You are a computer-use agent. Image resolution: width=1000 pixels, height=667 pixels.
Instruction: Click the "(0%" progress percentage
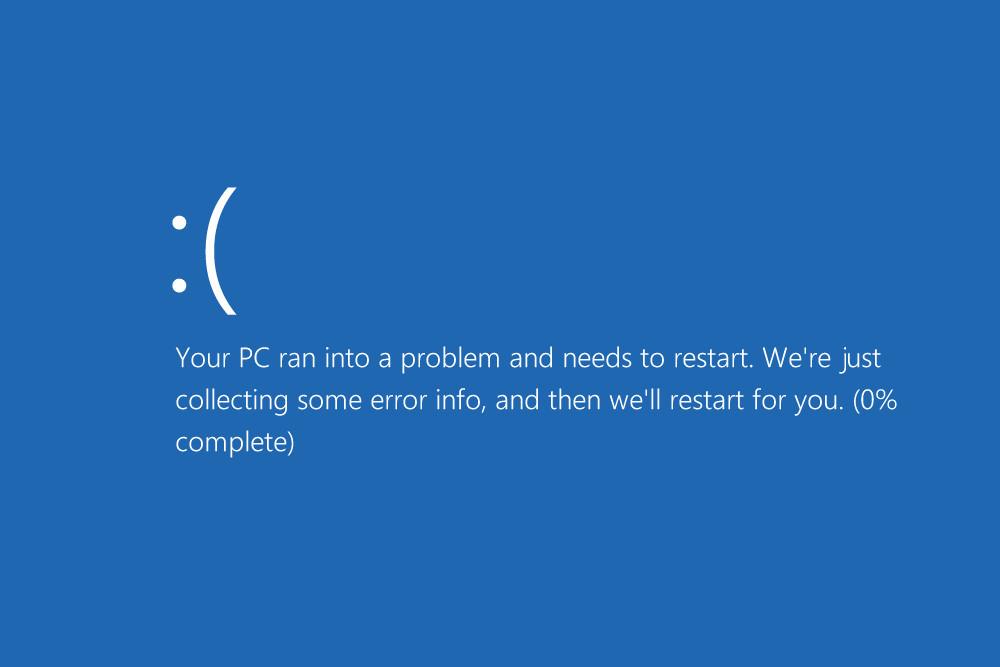pos(877,401)
